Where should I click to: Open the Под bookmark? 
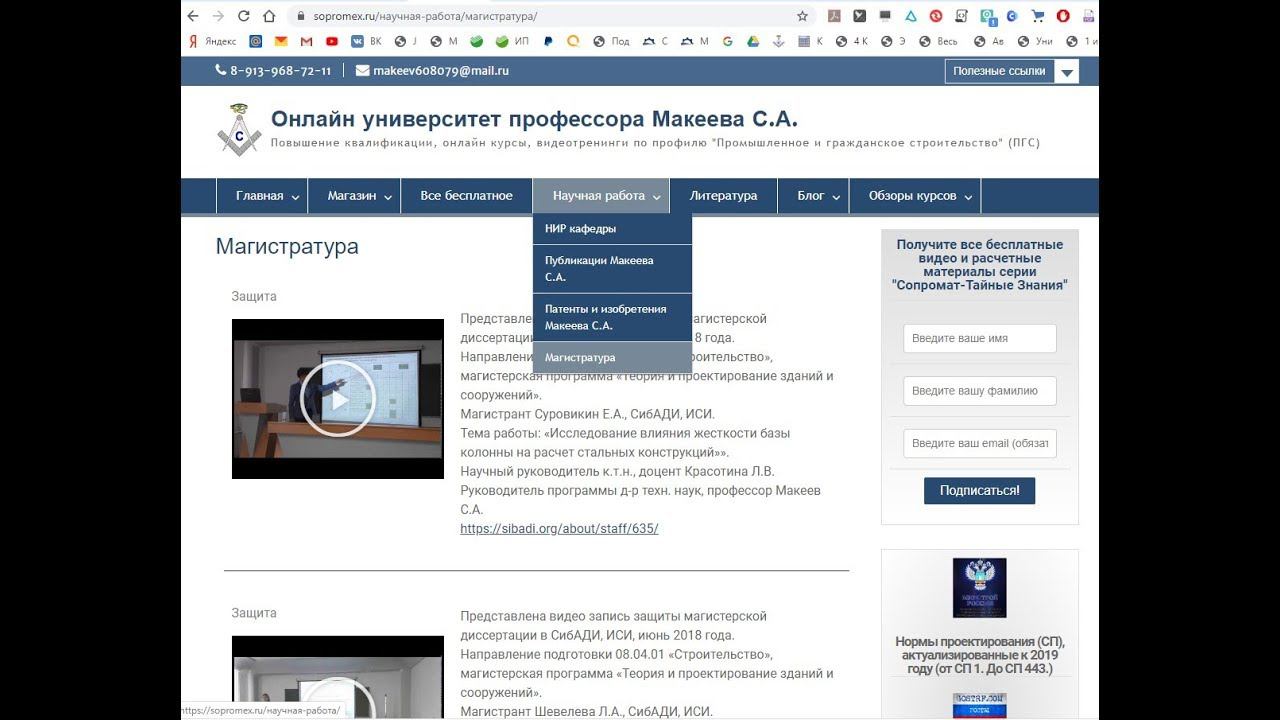tap(611, 41)
